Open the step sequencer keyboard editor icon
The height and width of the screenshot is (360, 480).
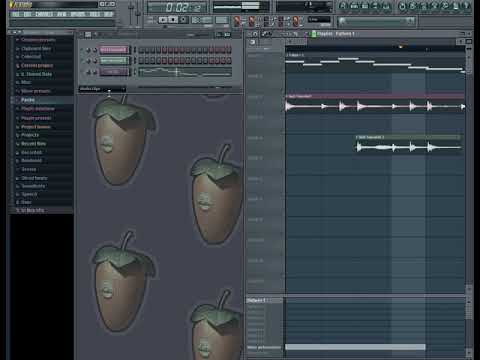(227, 35)
